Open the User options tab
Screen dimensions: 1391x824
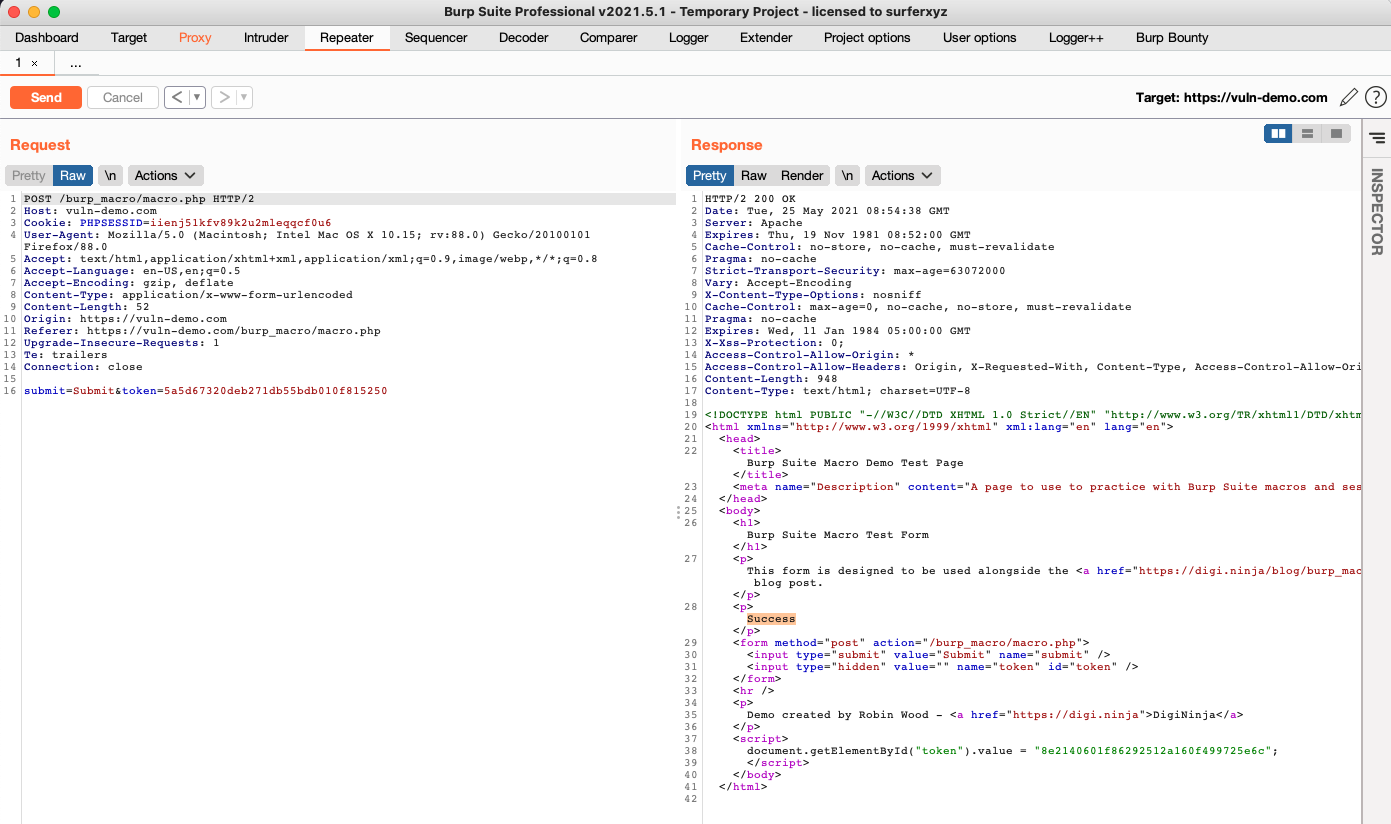pyautogui.click(x=980, y=38)
